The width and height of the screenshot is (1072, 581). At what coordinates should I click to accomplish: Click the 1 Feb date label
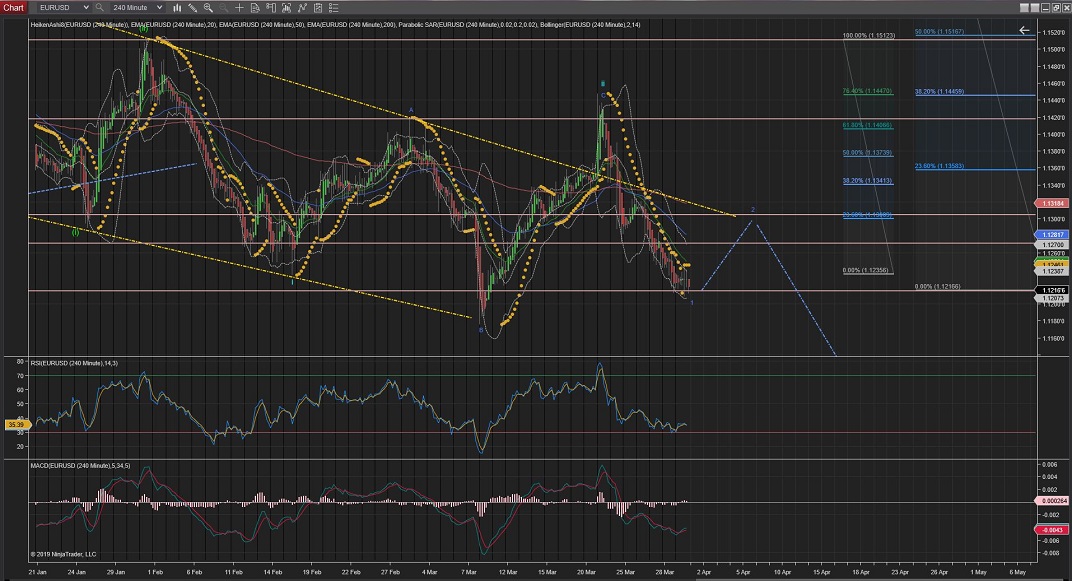pyautogui.click(x=155, y=572)
